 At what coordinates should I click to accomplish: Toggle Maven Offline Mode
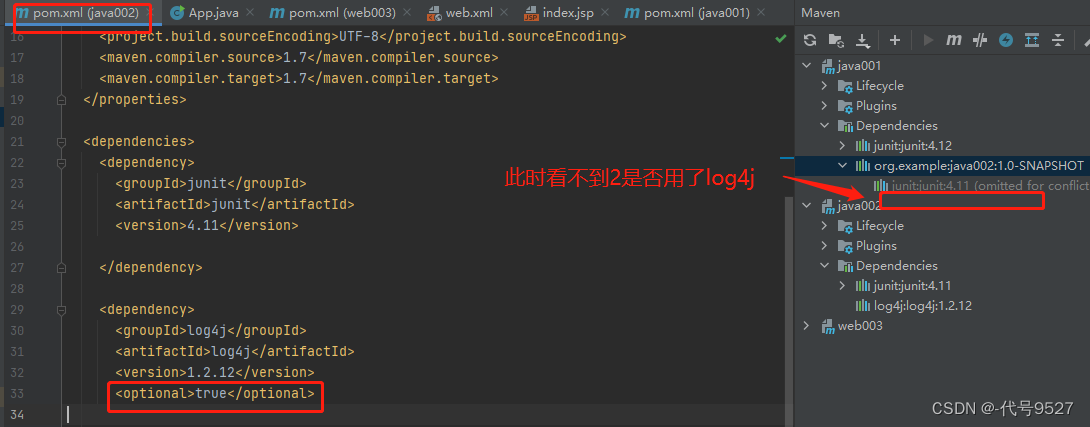click(x=981, y=40)
